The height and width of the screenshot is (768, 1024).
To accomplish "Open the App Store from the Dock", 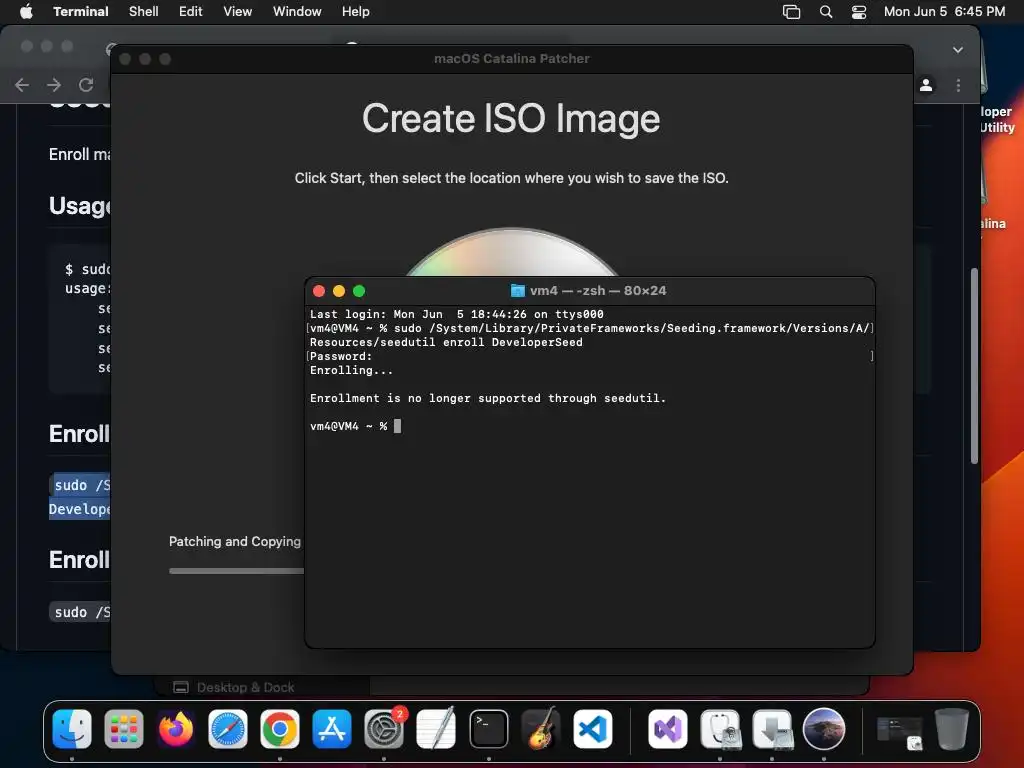I will (332, 729).
